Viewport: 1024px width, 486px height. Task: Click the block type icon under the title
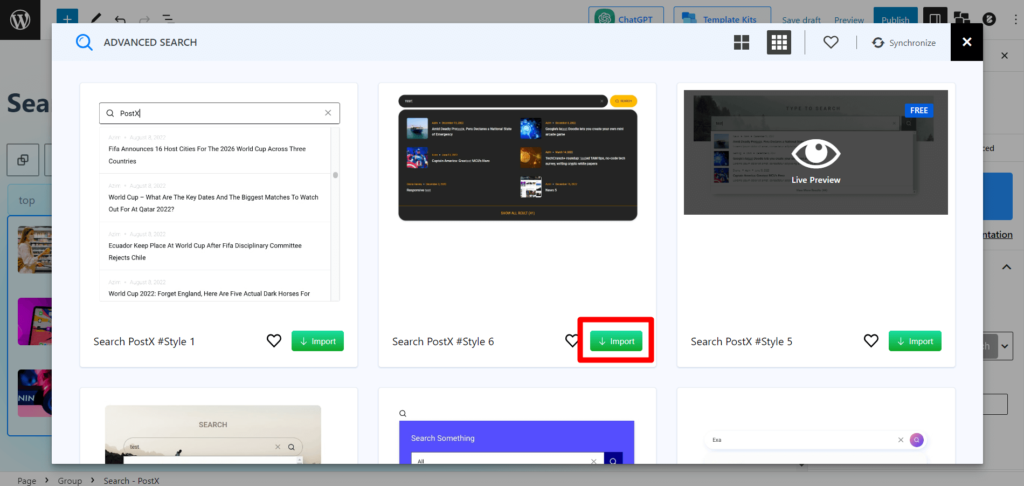point(23,160)
